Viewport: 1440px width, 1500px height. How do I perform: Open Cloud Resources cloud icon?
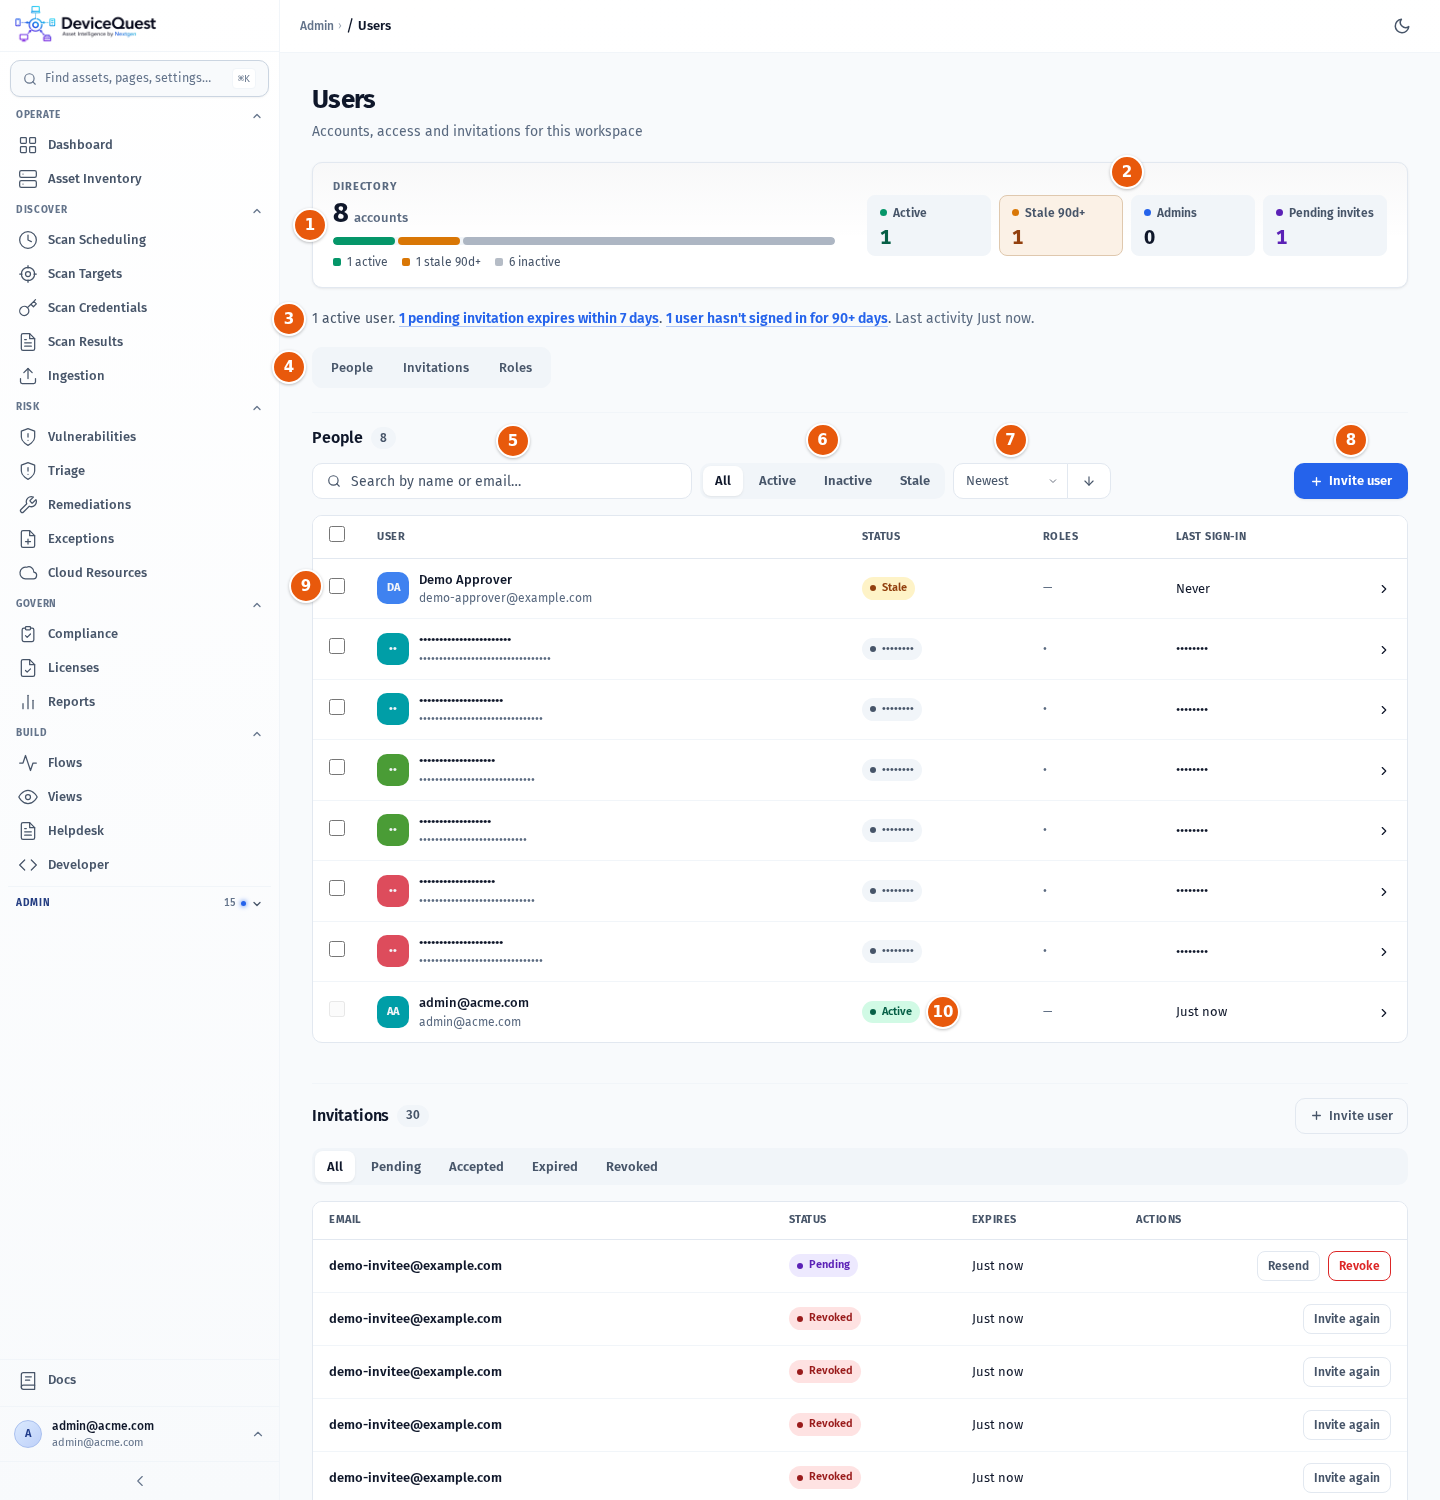[28, 573]
